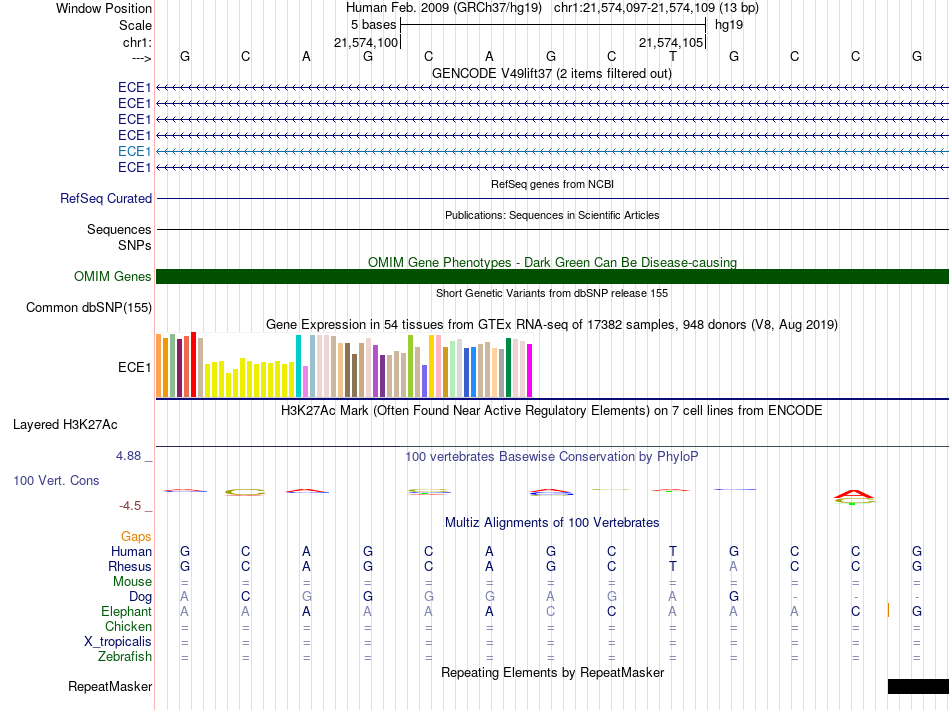Click the OMIM Genes track label
The height and width of the screenshot is (710, 950).
point(113,276)
